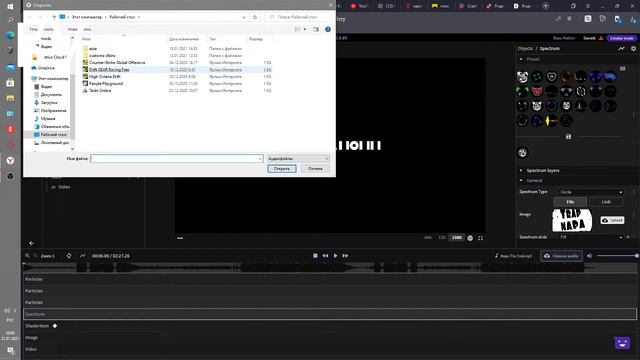The height and width of the screenshot is (360, 640).
Task: Click the save preset floppy icon
Action: [568, 136]
